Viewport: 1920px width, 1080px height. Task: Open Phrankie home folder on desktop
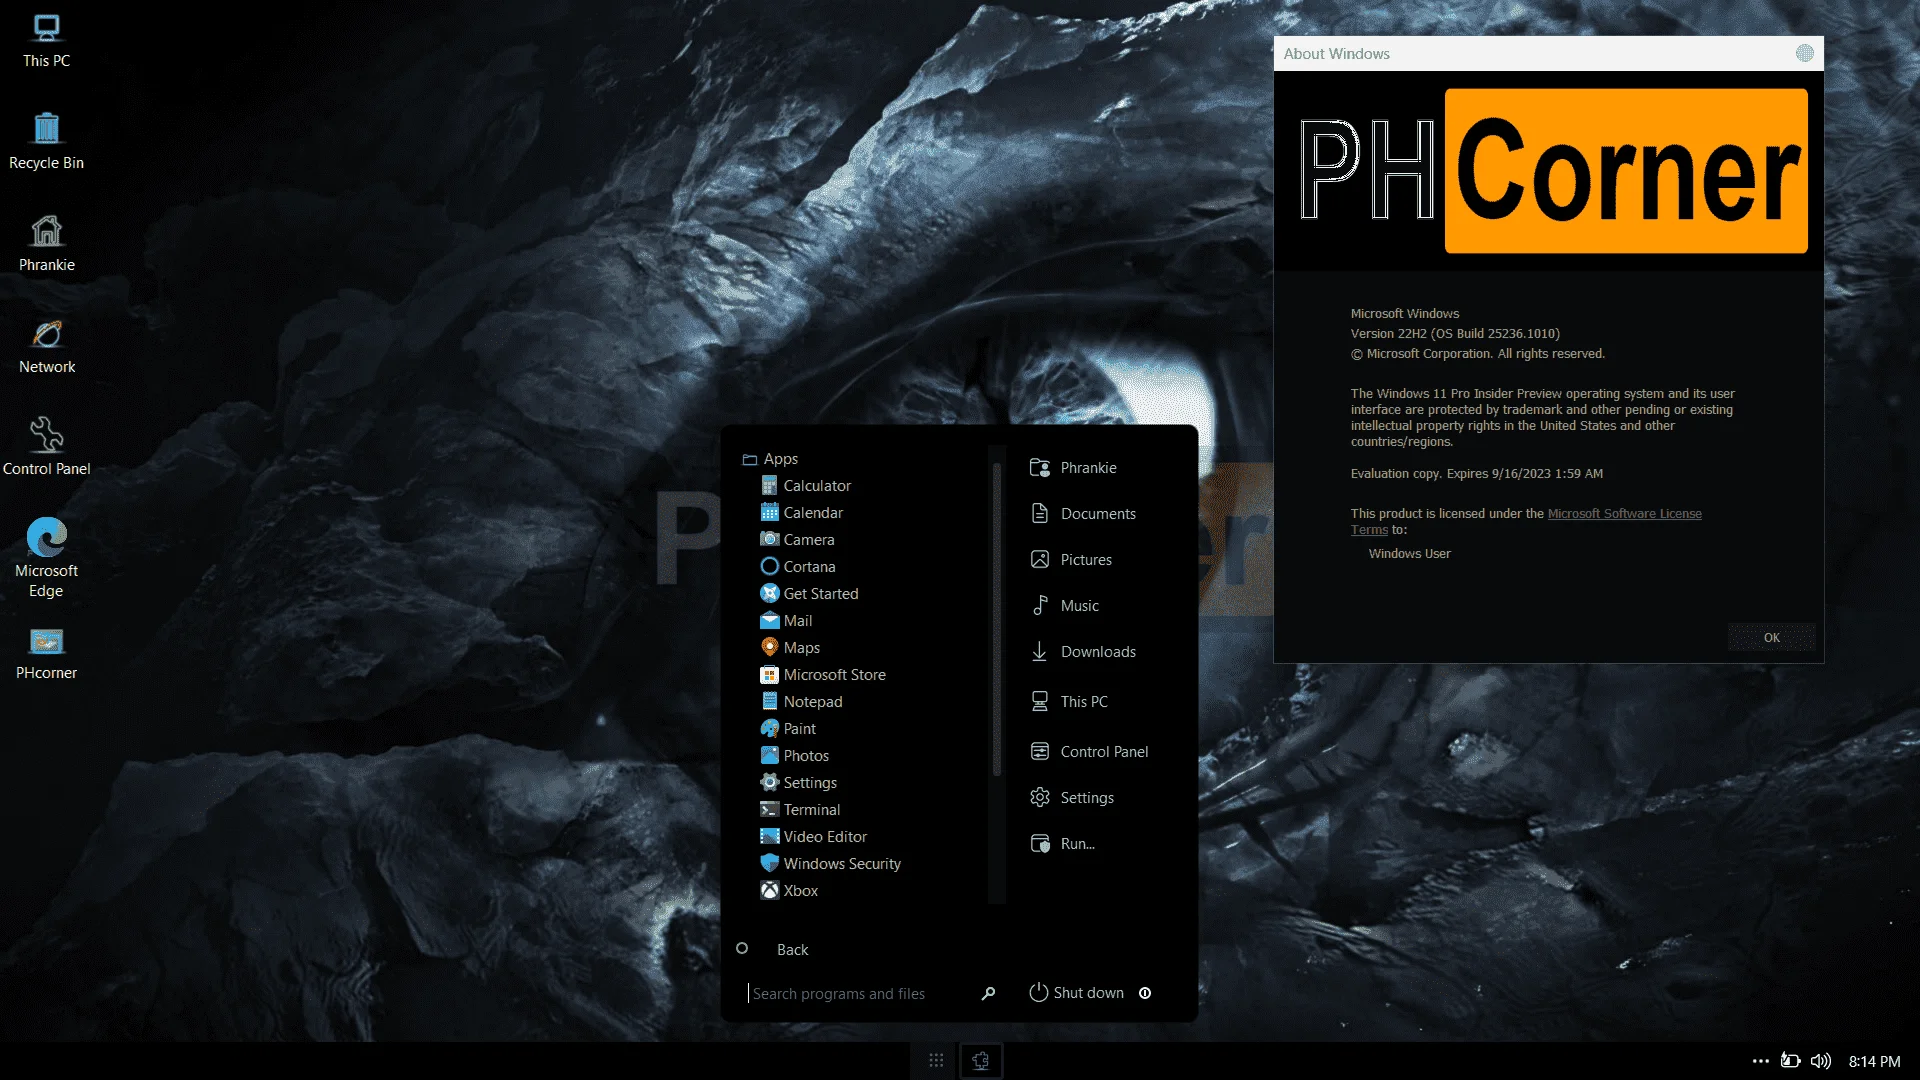click(x=46, y=245)
